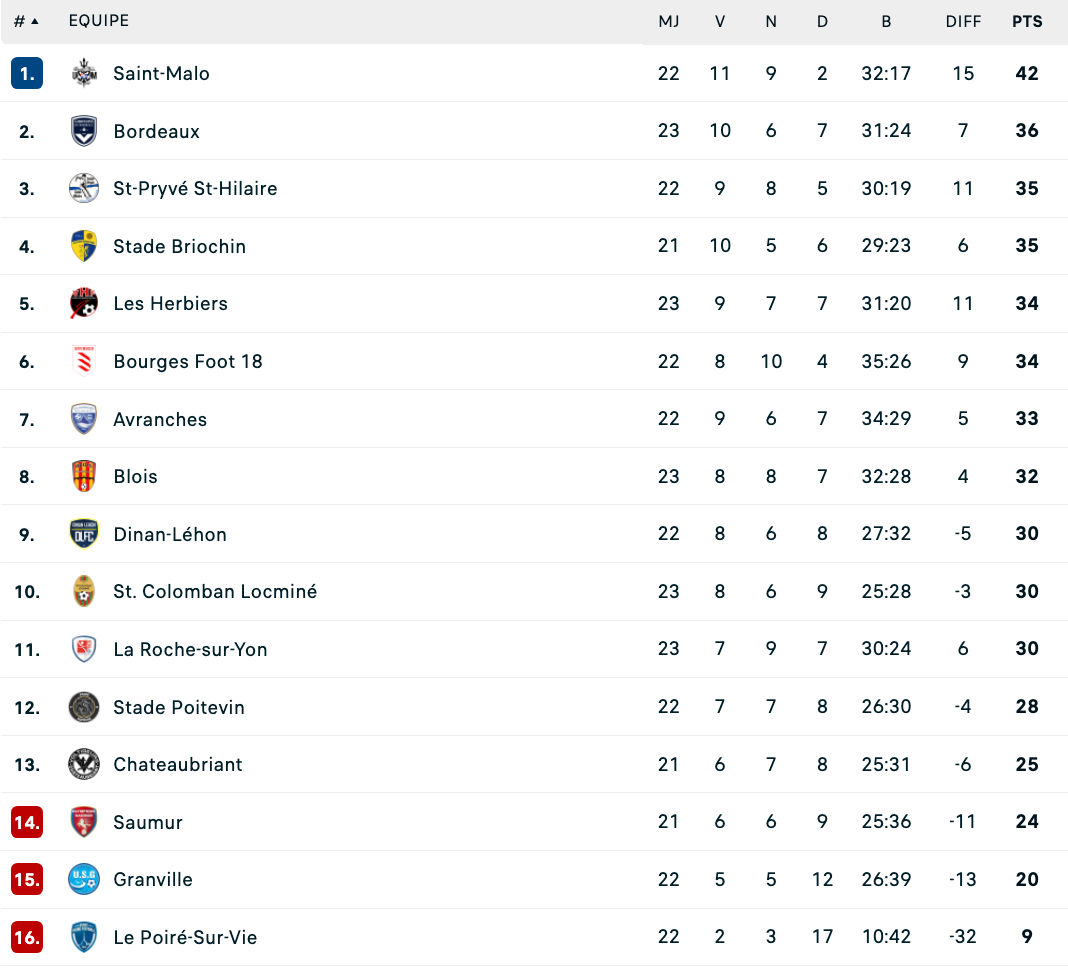Click the Granville U.S.G round logo
The height and width of the screenshot is (970, 1068).
point(84,879)
